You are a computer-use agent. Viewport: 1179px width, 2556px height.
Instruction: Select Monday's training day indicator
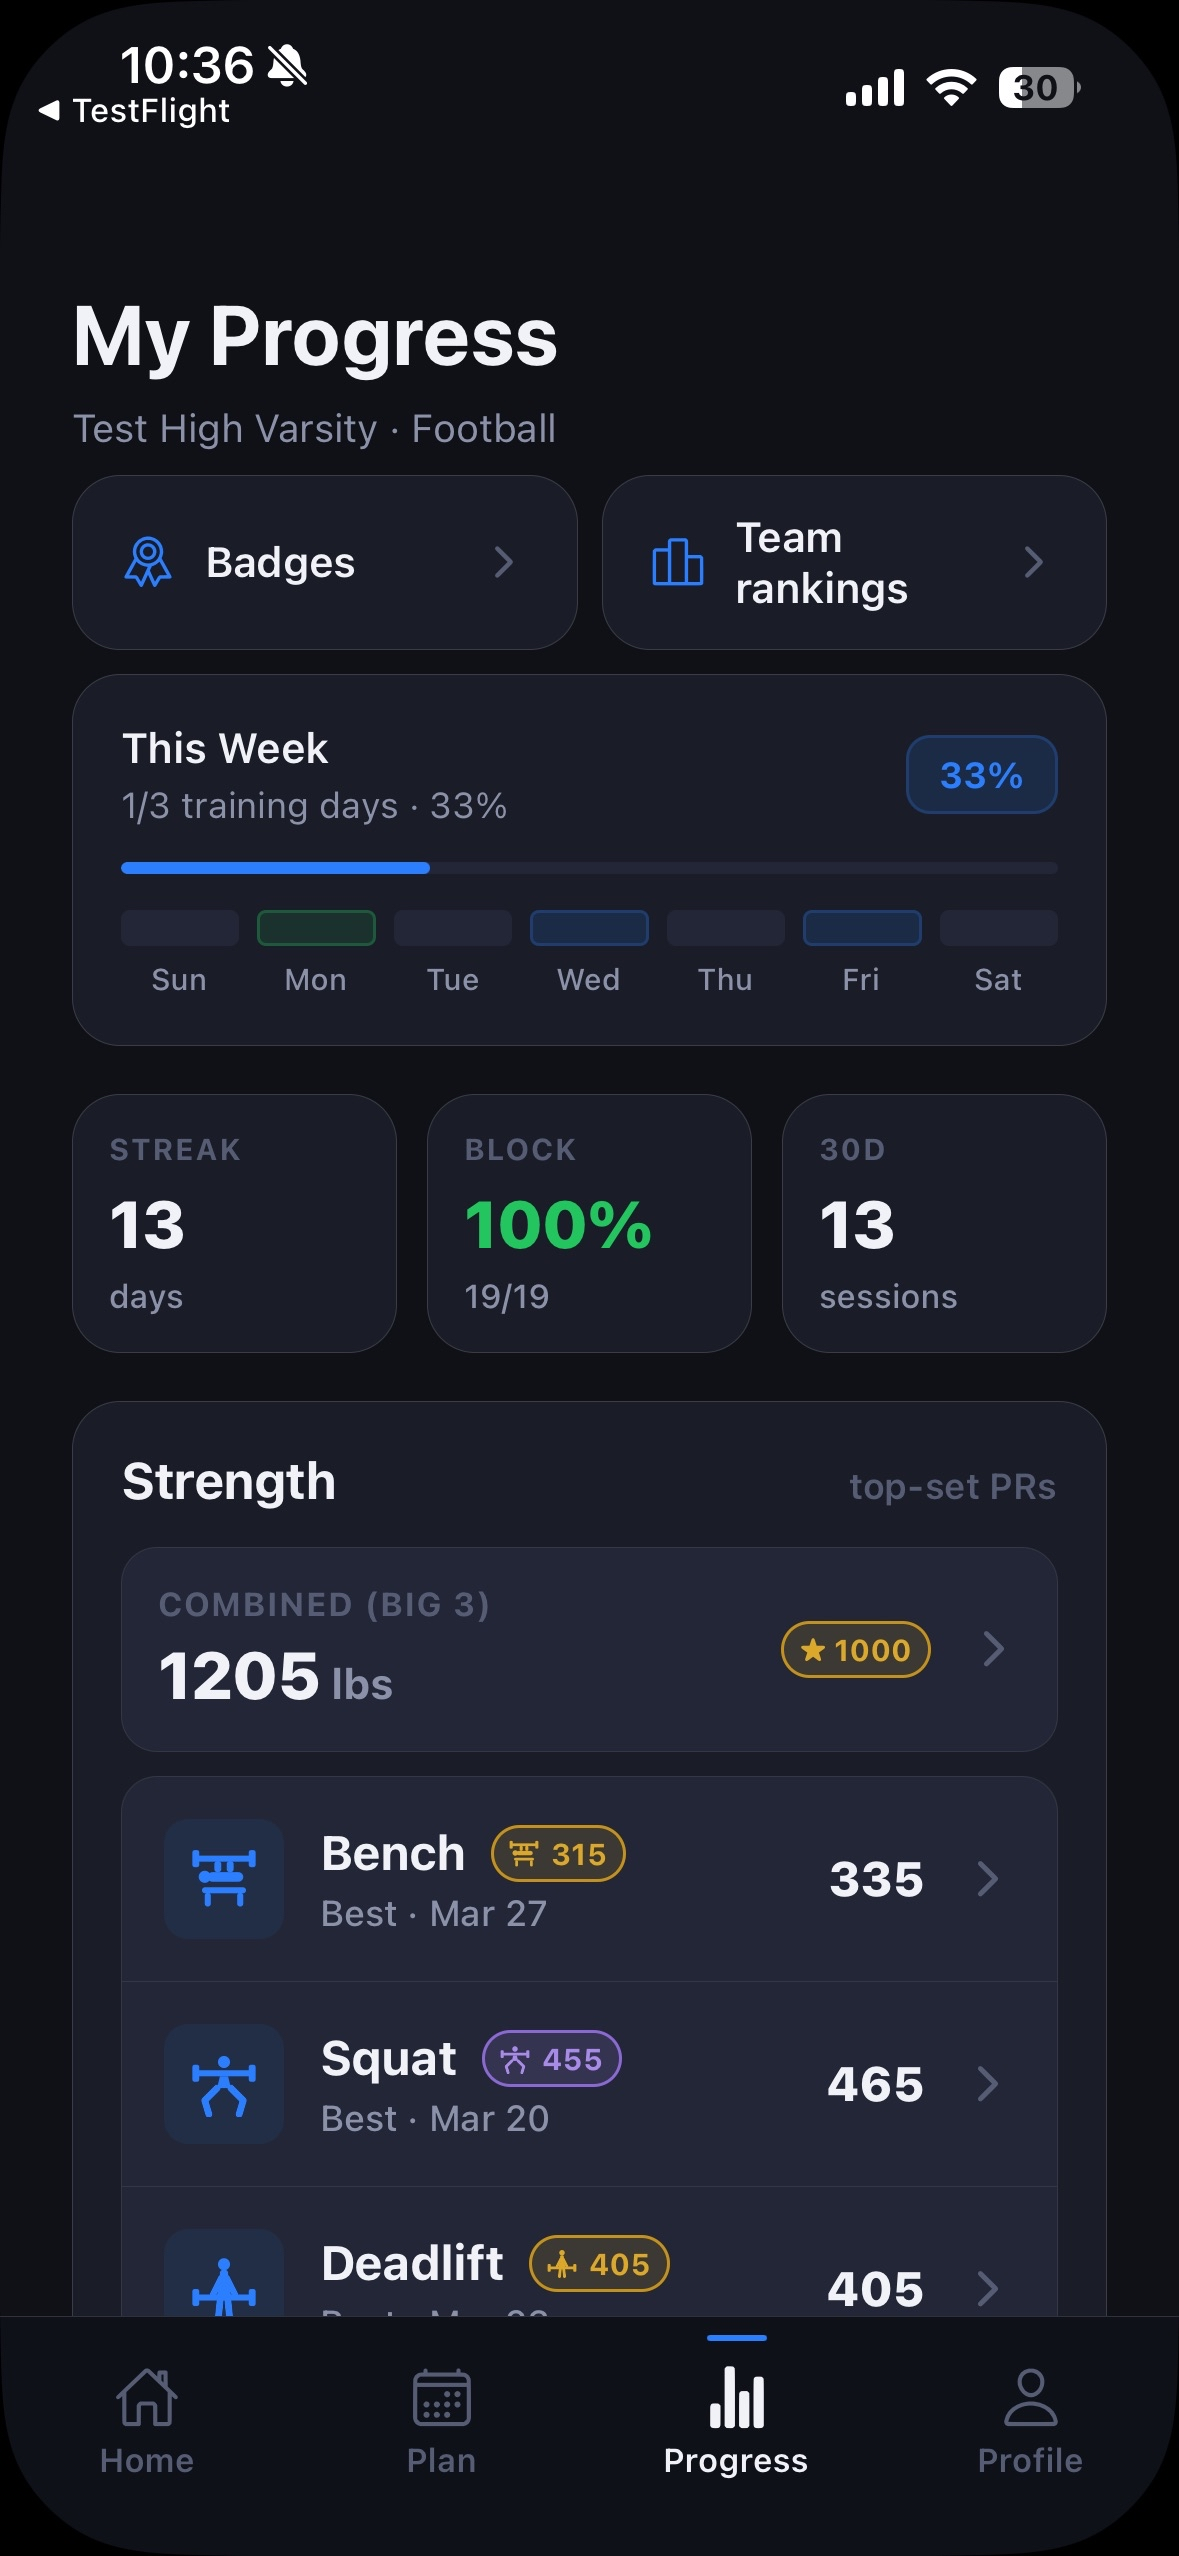(316, 928)
